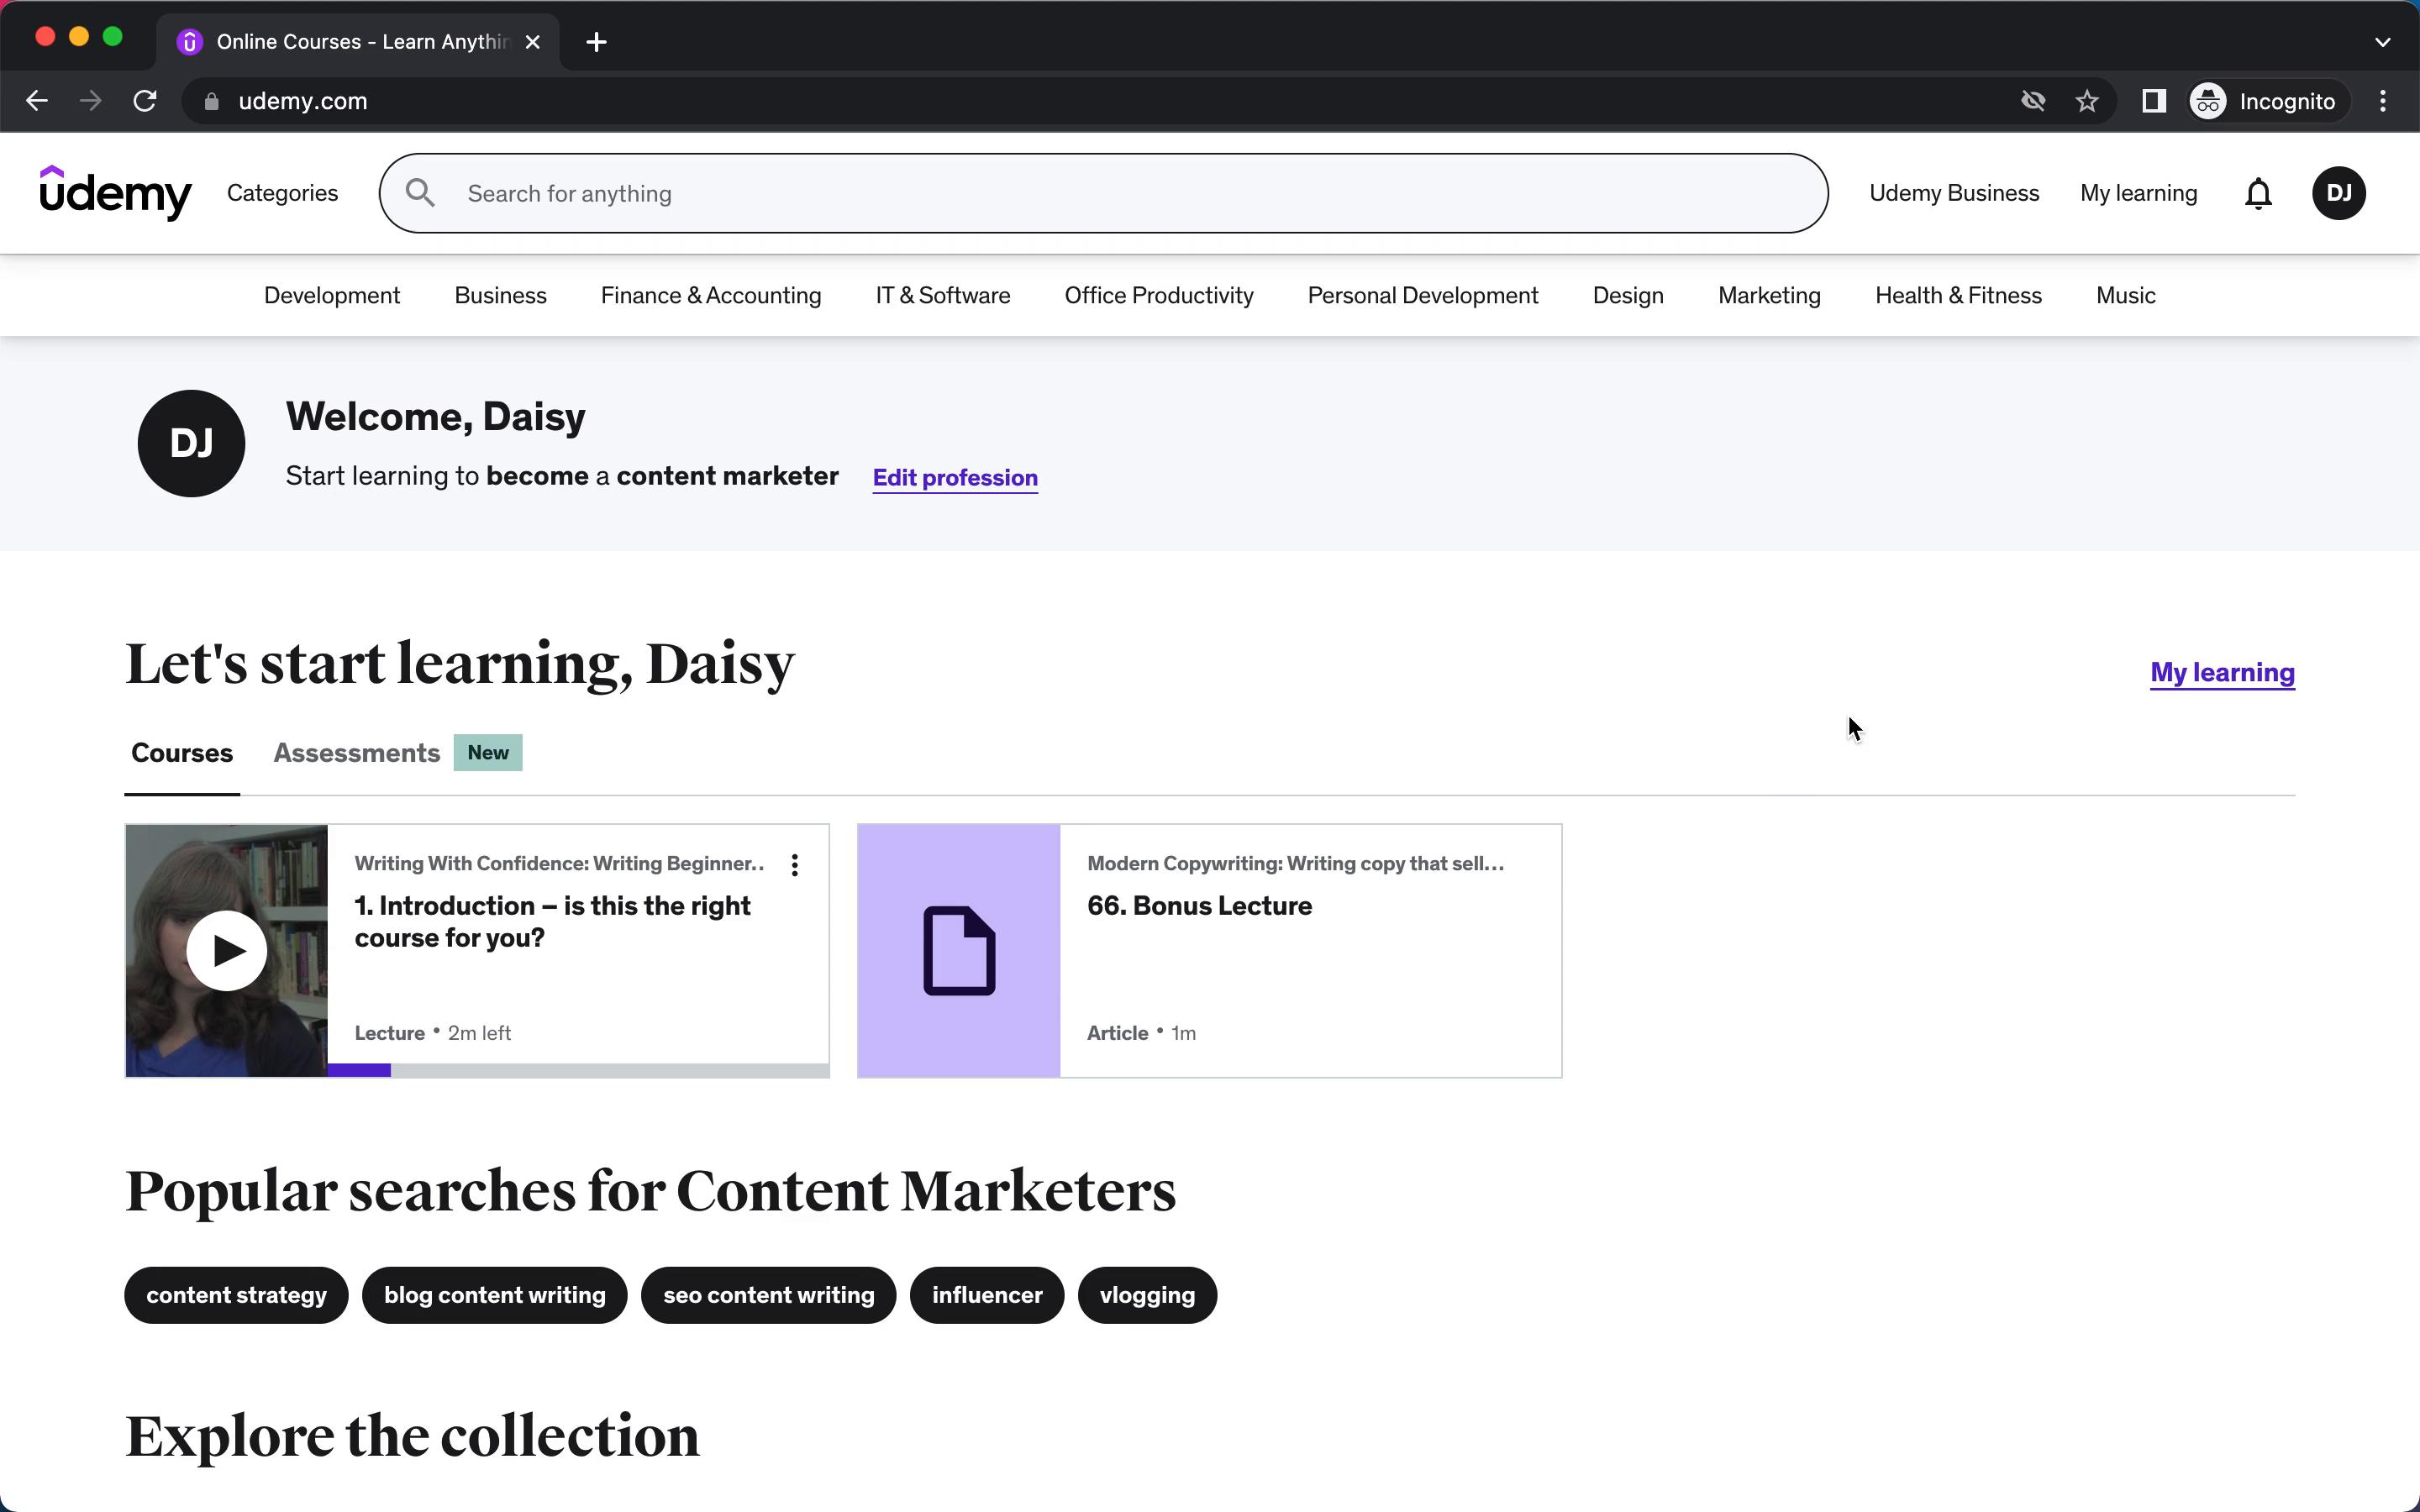Click the browser reader view icon
Image resolution: width=2420 pixels, height=1512 pixels.
tap(2152, 101)
